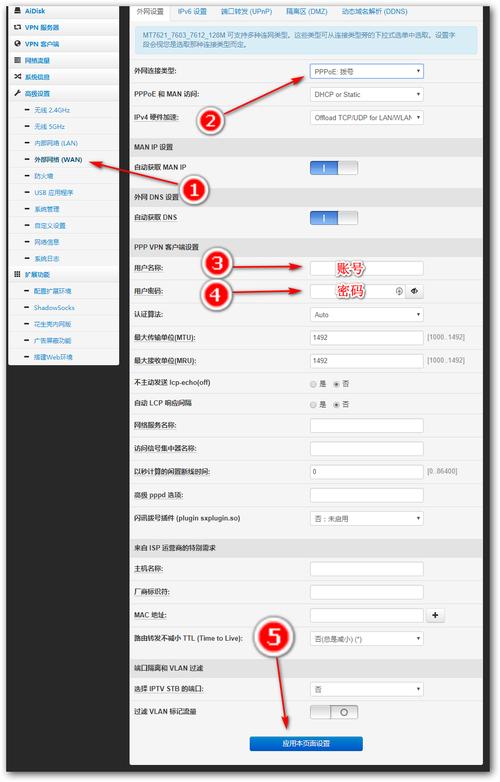
Task: Open the 外网连接类型 PPPoE dropdown
Action: pos(366,71)
